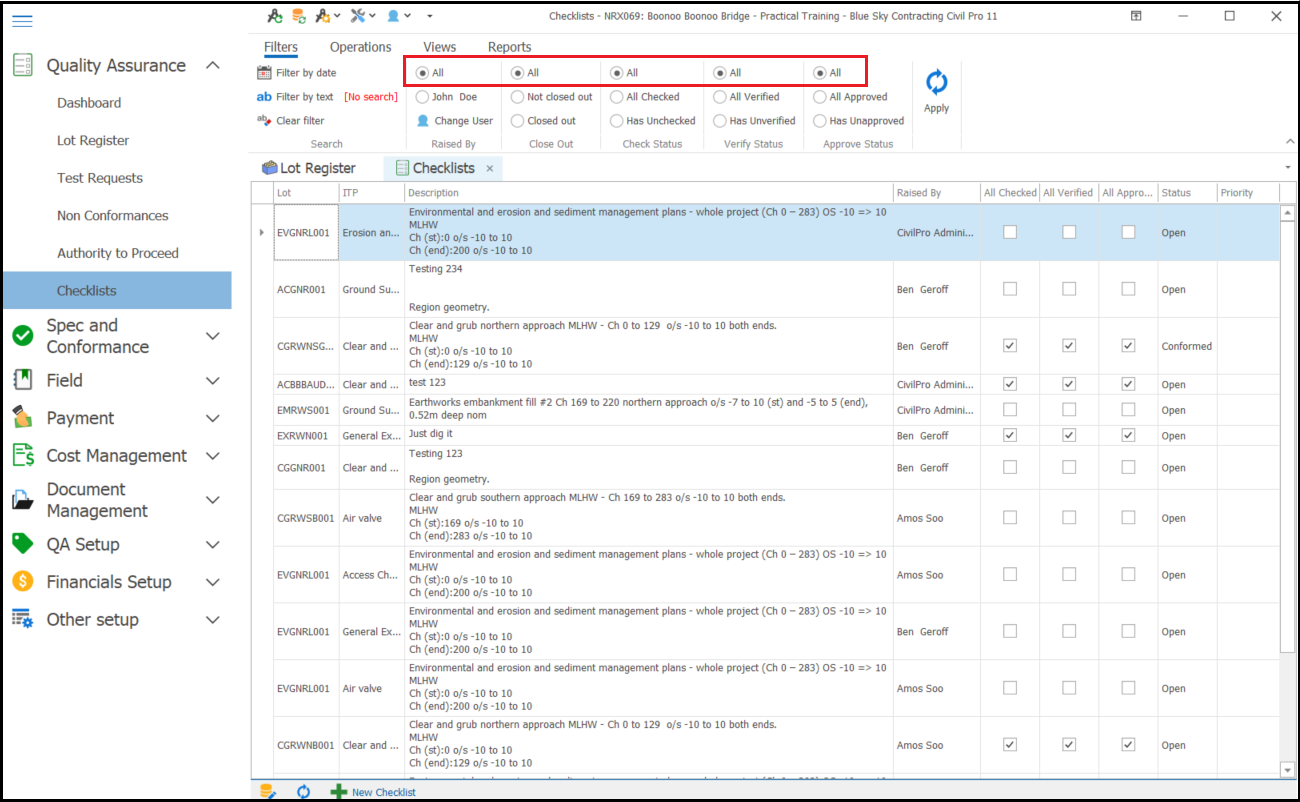Select the All Approved radio filter

coord(819,97)
